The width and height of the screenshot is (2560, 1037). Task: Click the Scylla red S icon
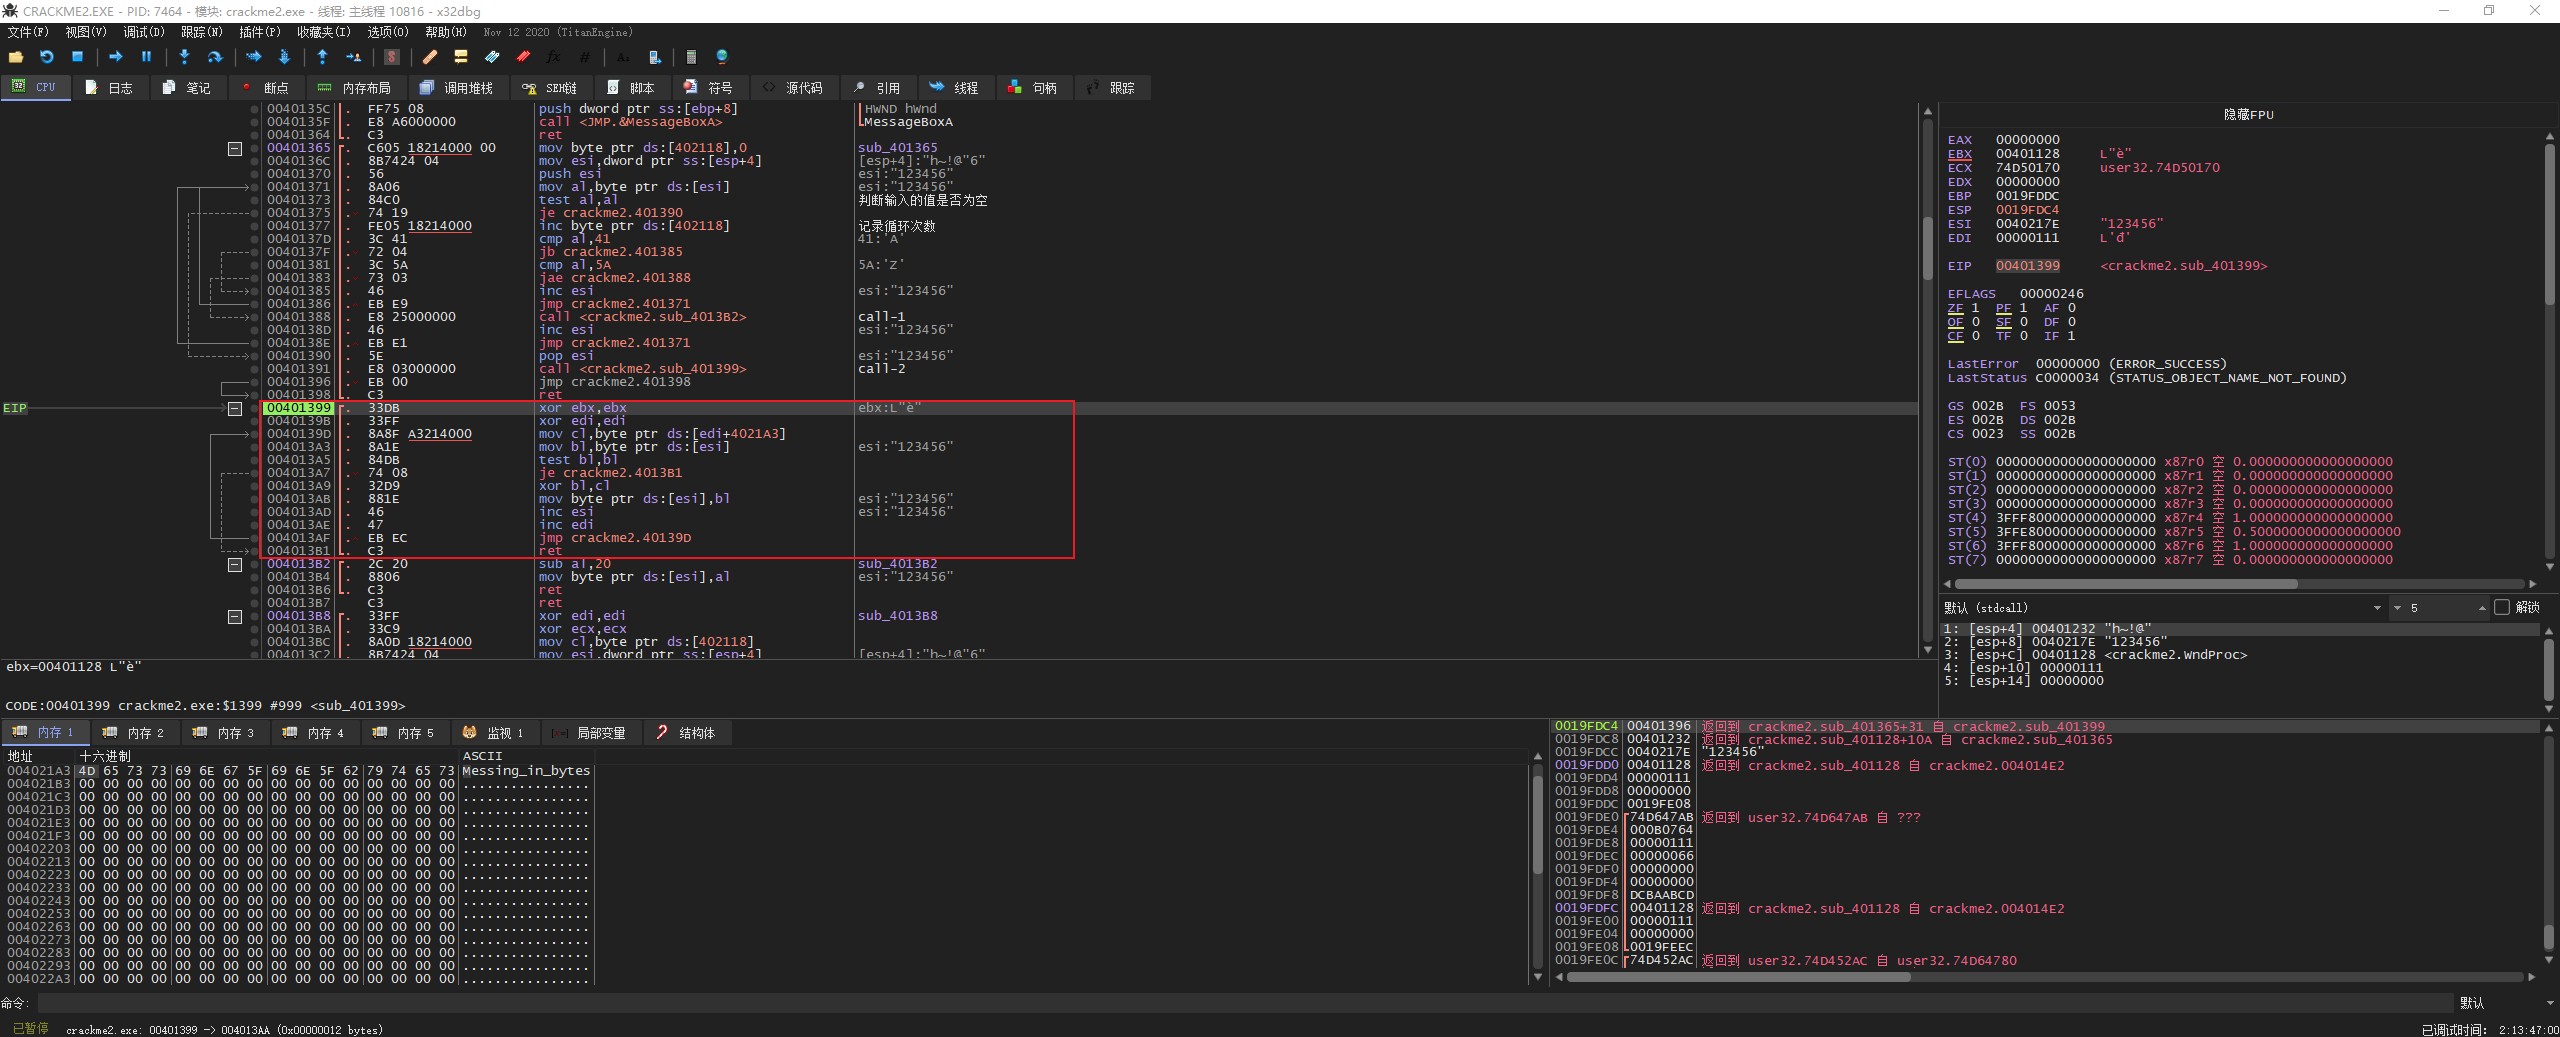[392, 57]
